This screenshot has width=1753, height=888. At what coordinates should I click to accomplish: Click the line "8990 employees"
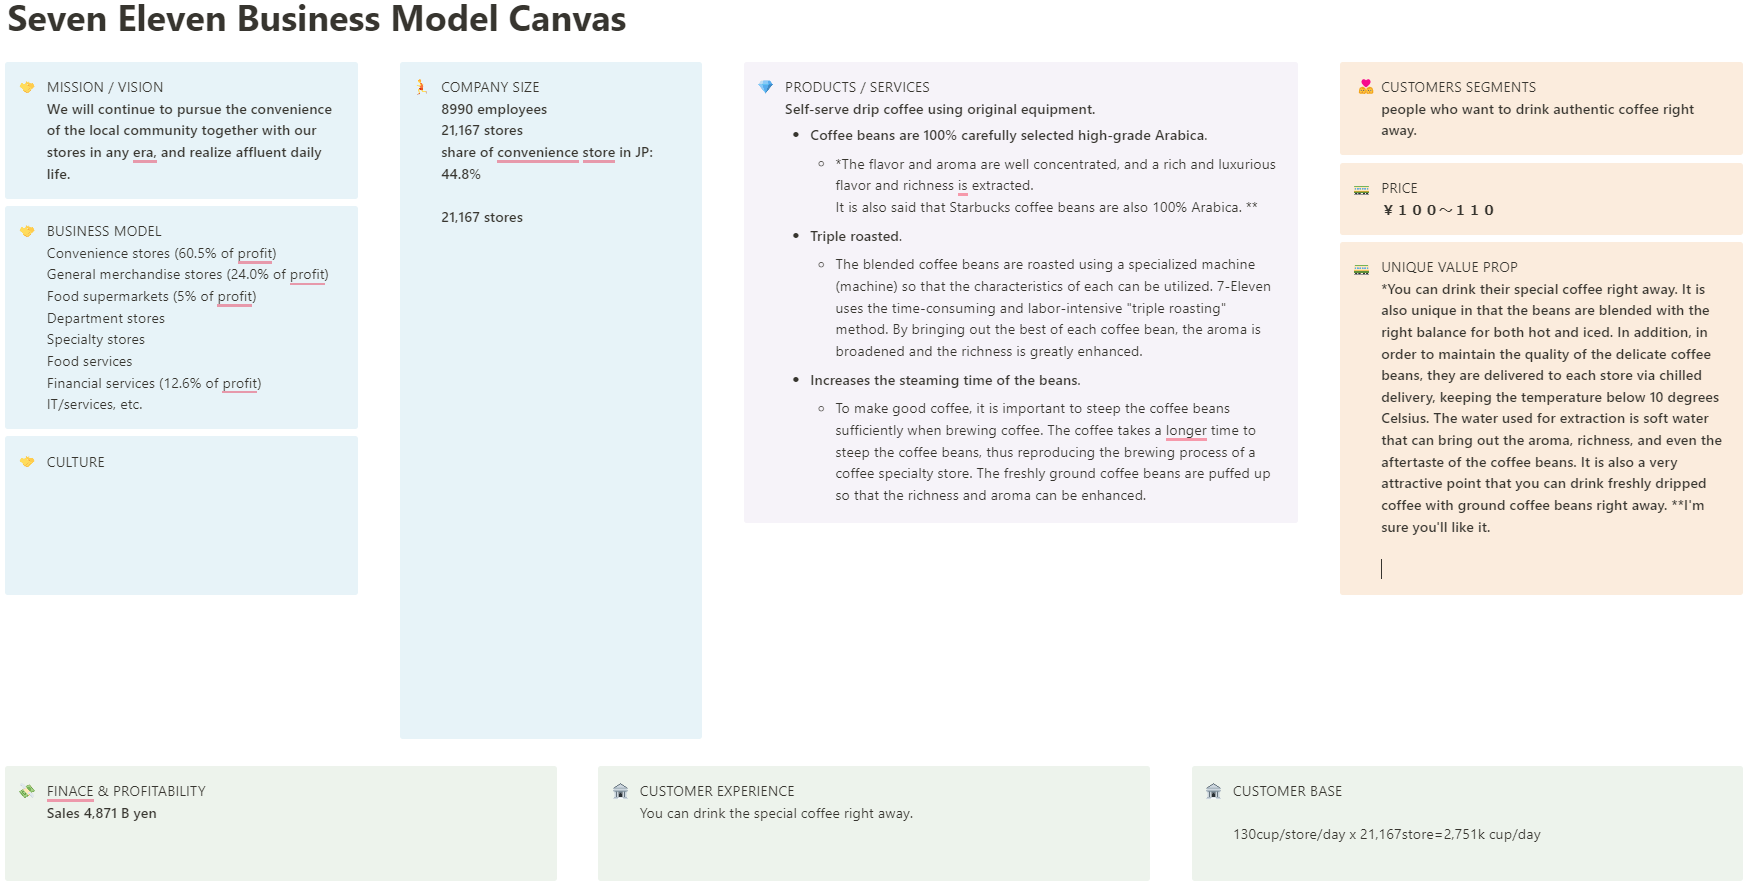494,109
